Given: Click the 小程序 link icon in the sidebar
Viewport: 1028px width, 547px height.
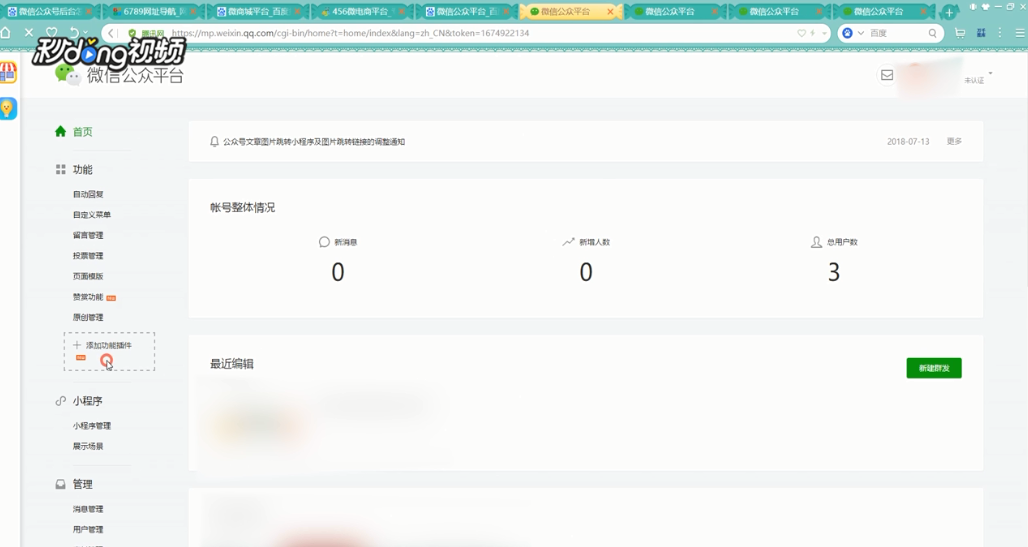Looking at the screenshot, I should (x=60, y=401).
